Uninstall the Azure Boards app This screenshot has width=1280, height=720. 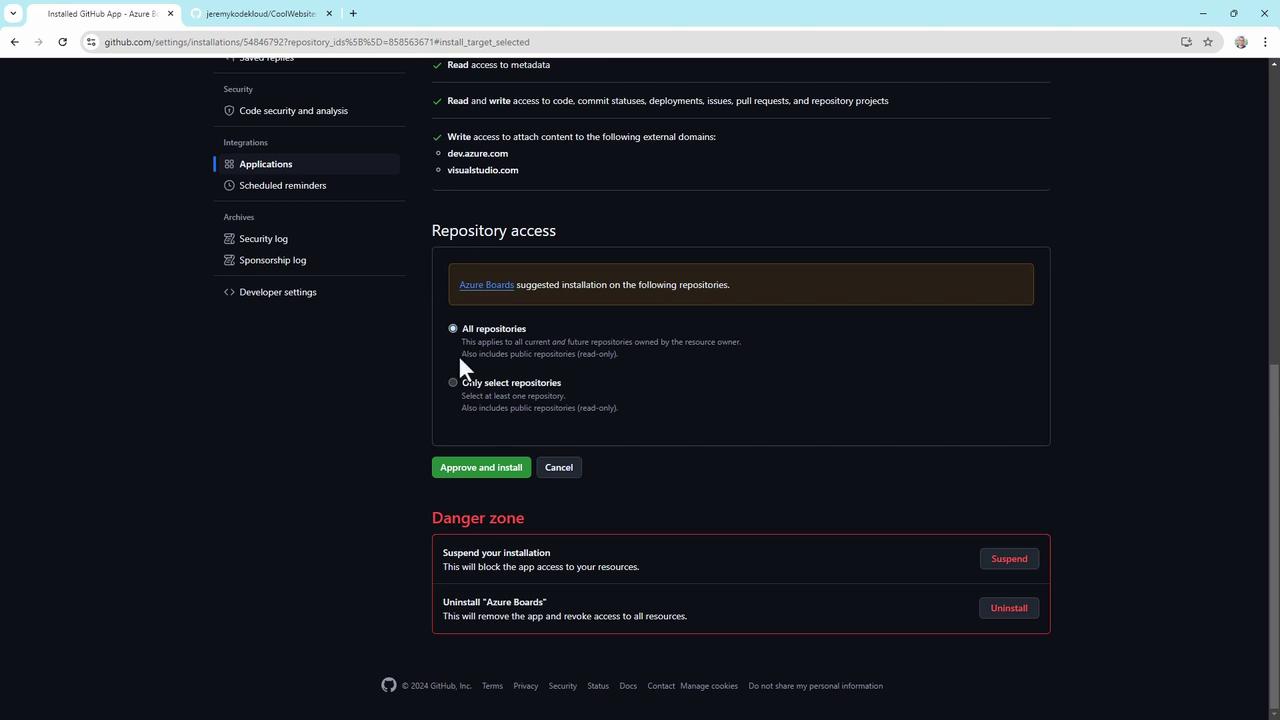coord(1008,608)
